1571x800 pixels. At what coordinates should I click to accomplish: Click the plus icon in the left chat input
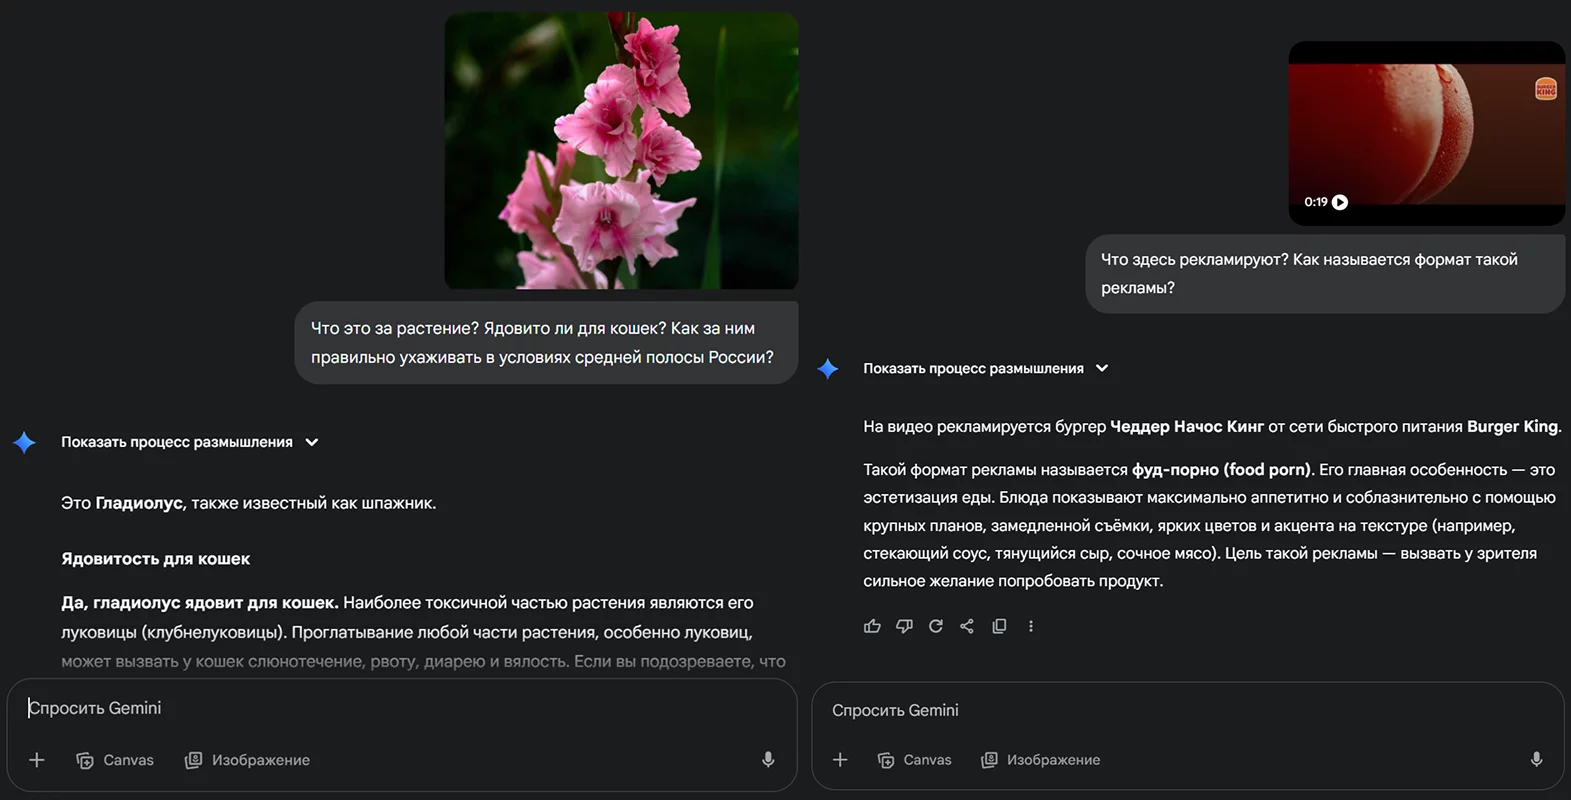click(37, 760)
